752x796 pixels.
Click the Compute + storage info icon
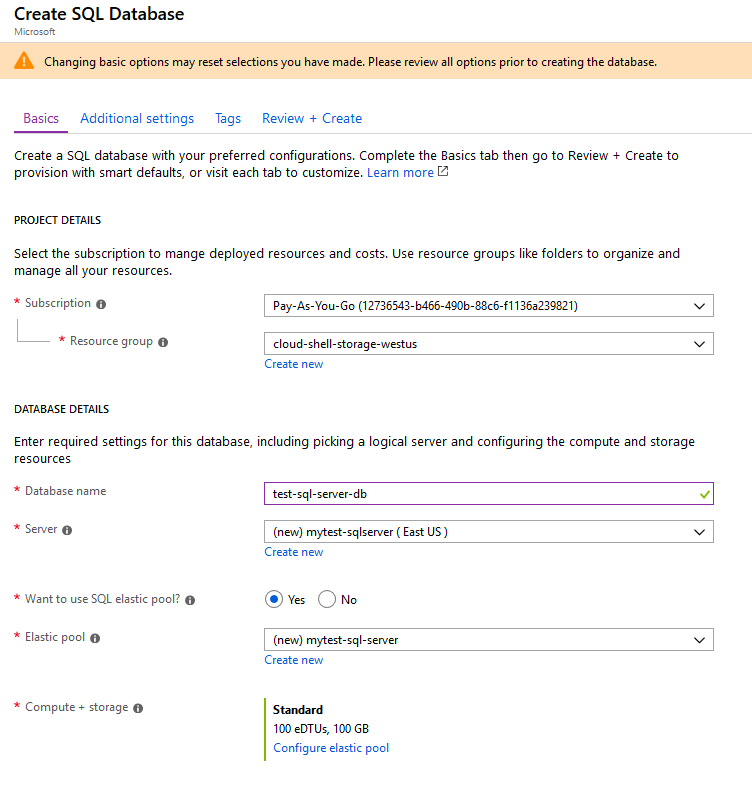[138, 708]
